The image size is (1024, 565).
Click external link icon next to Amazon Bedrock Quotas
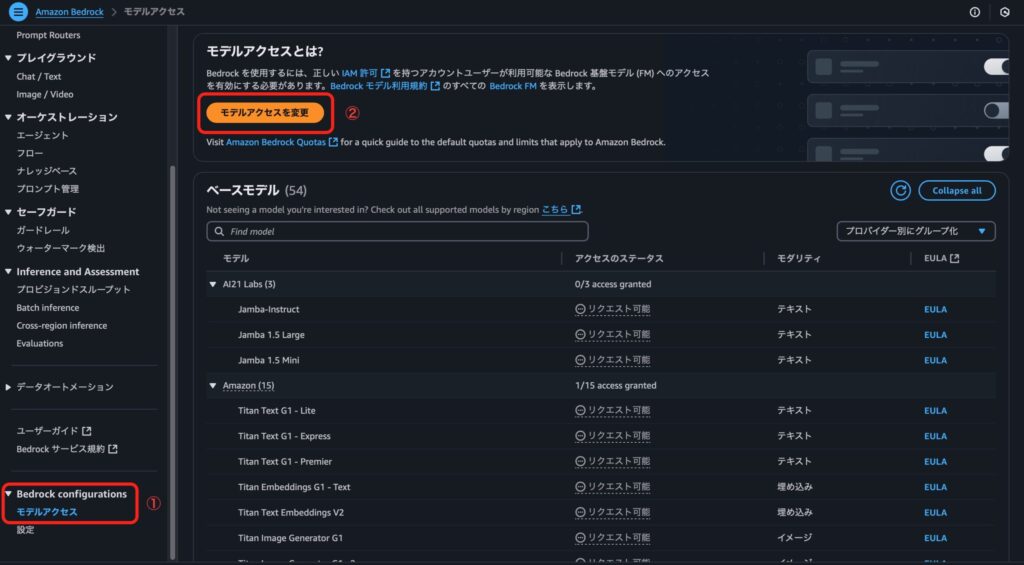(x=333, y=142)
